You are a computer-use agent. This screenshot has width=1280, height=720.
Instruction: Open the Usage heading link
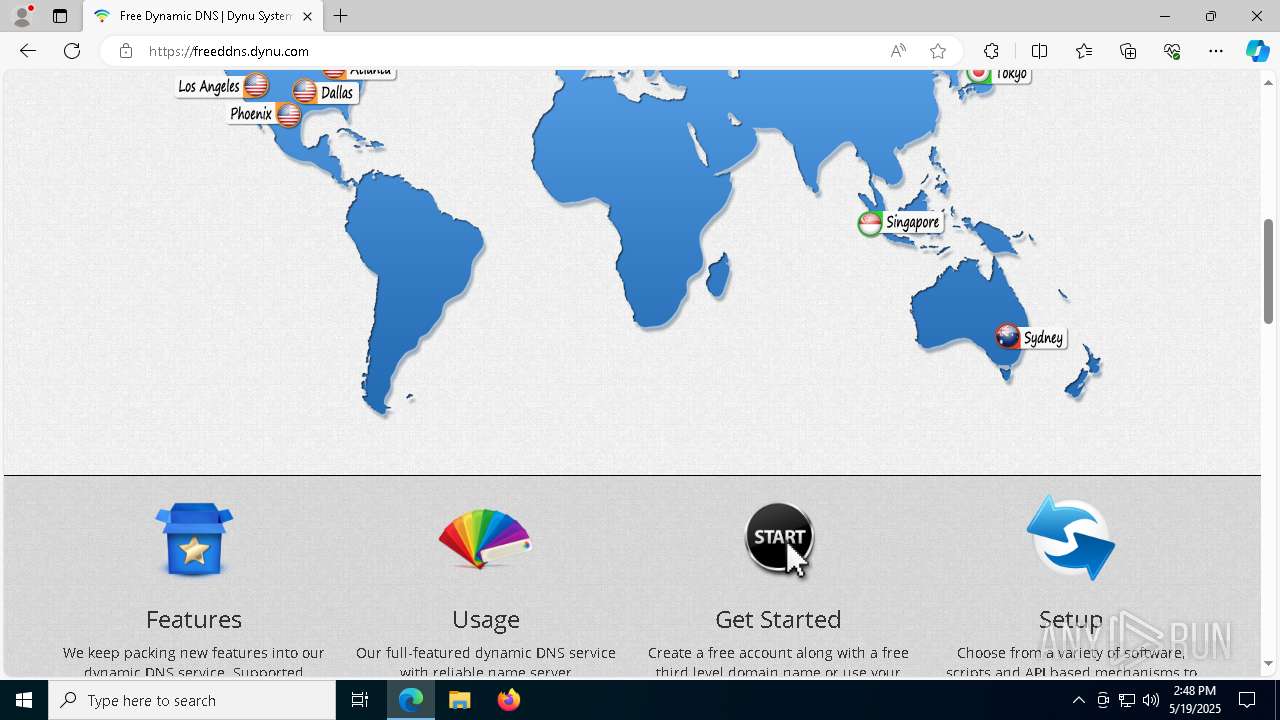click(486, 619)
